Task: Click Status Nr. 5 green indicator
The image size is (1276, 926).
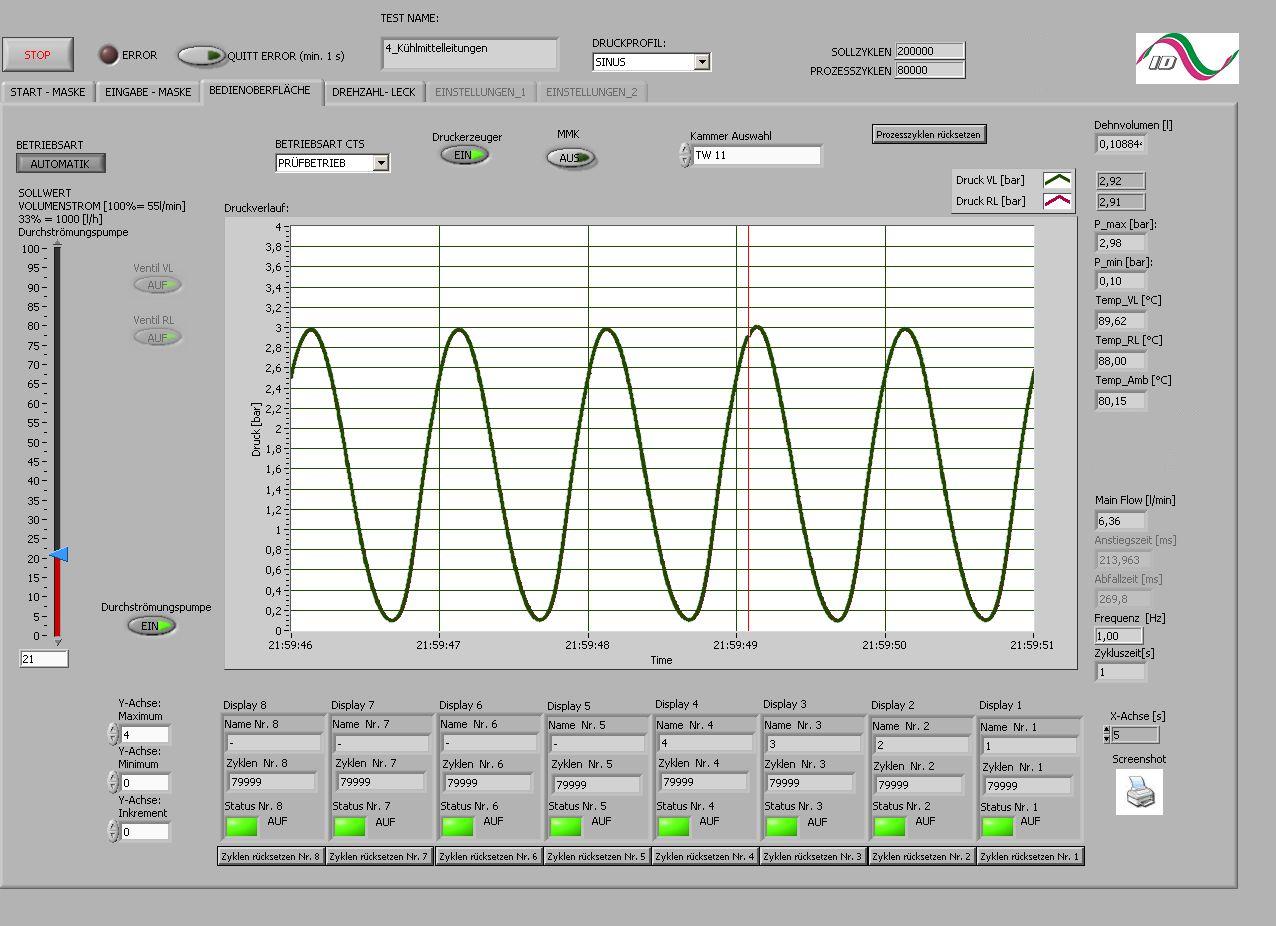Action: pos(567,827)
